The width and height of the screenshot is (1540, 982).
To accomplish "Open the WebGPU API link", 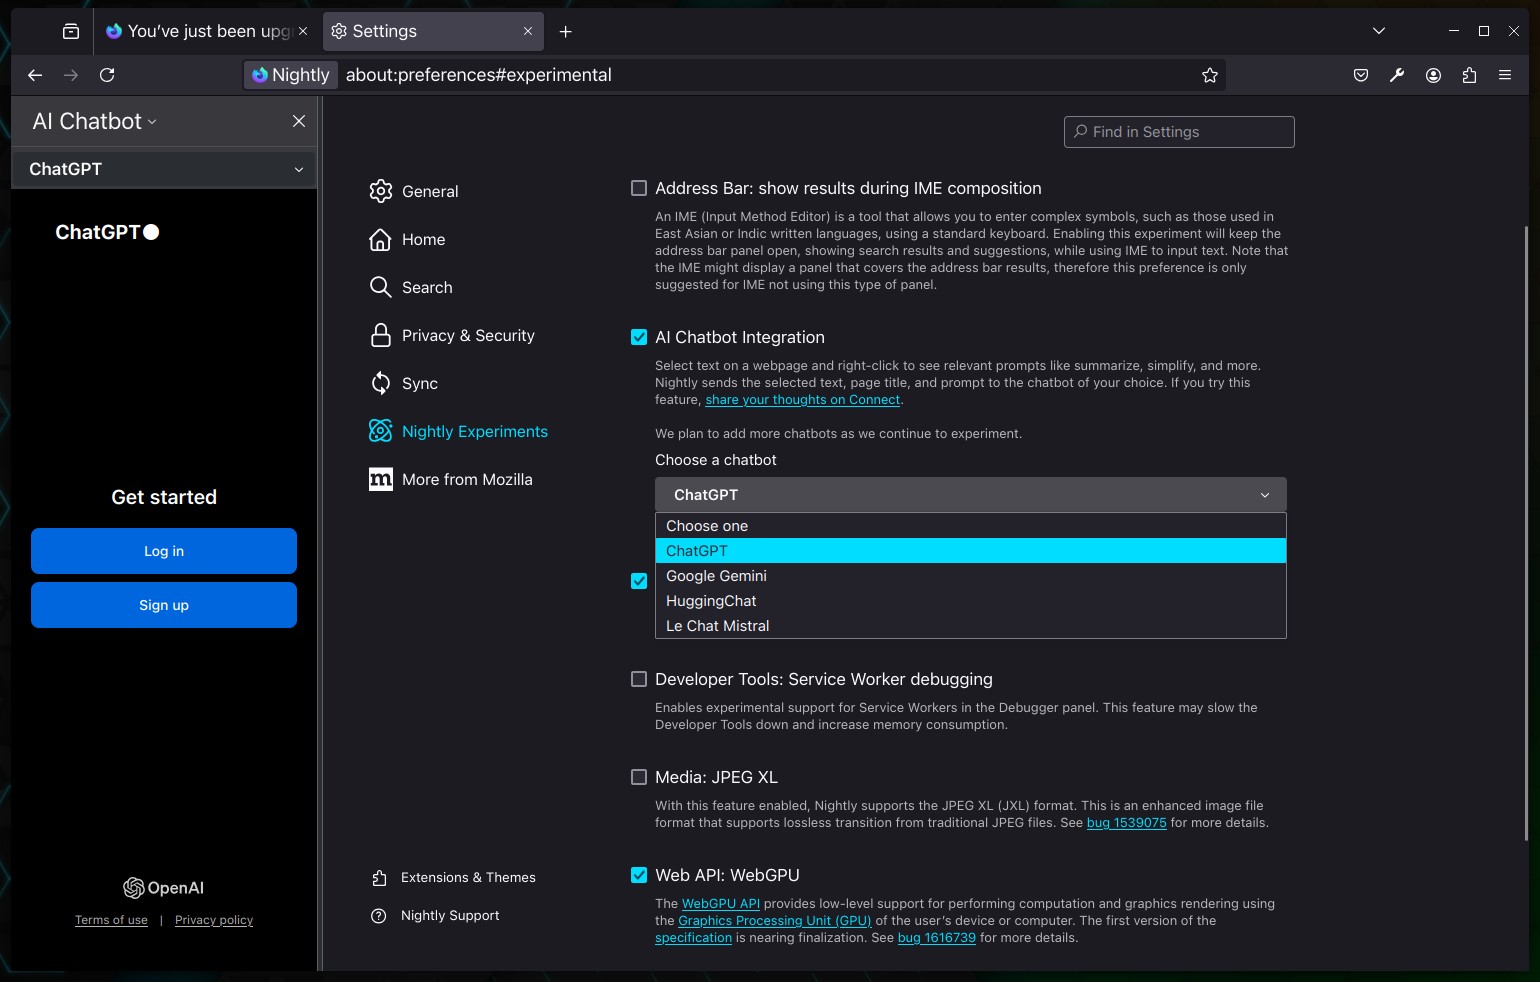I will tap(721, 904).
